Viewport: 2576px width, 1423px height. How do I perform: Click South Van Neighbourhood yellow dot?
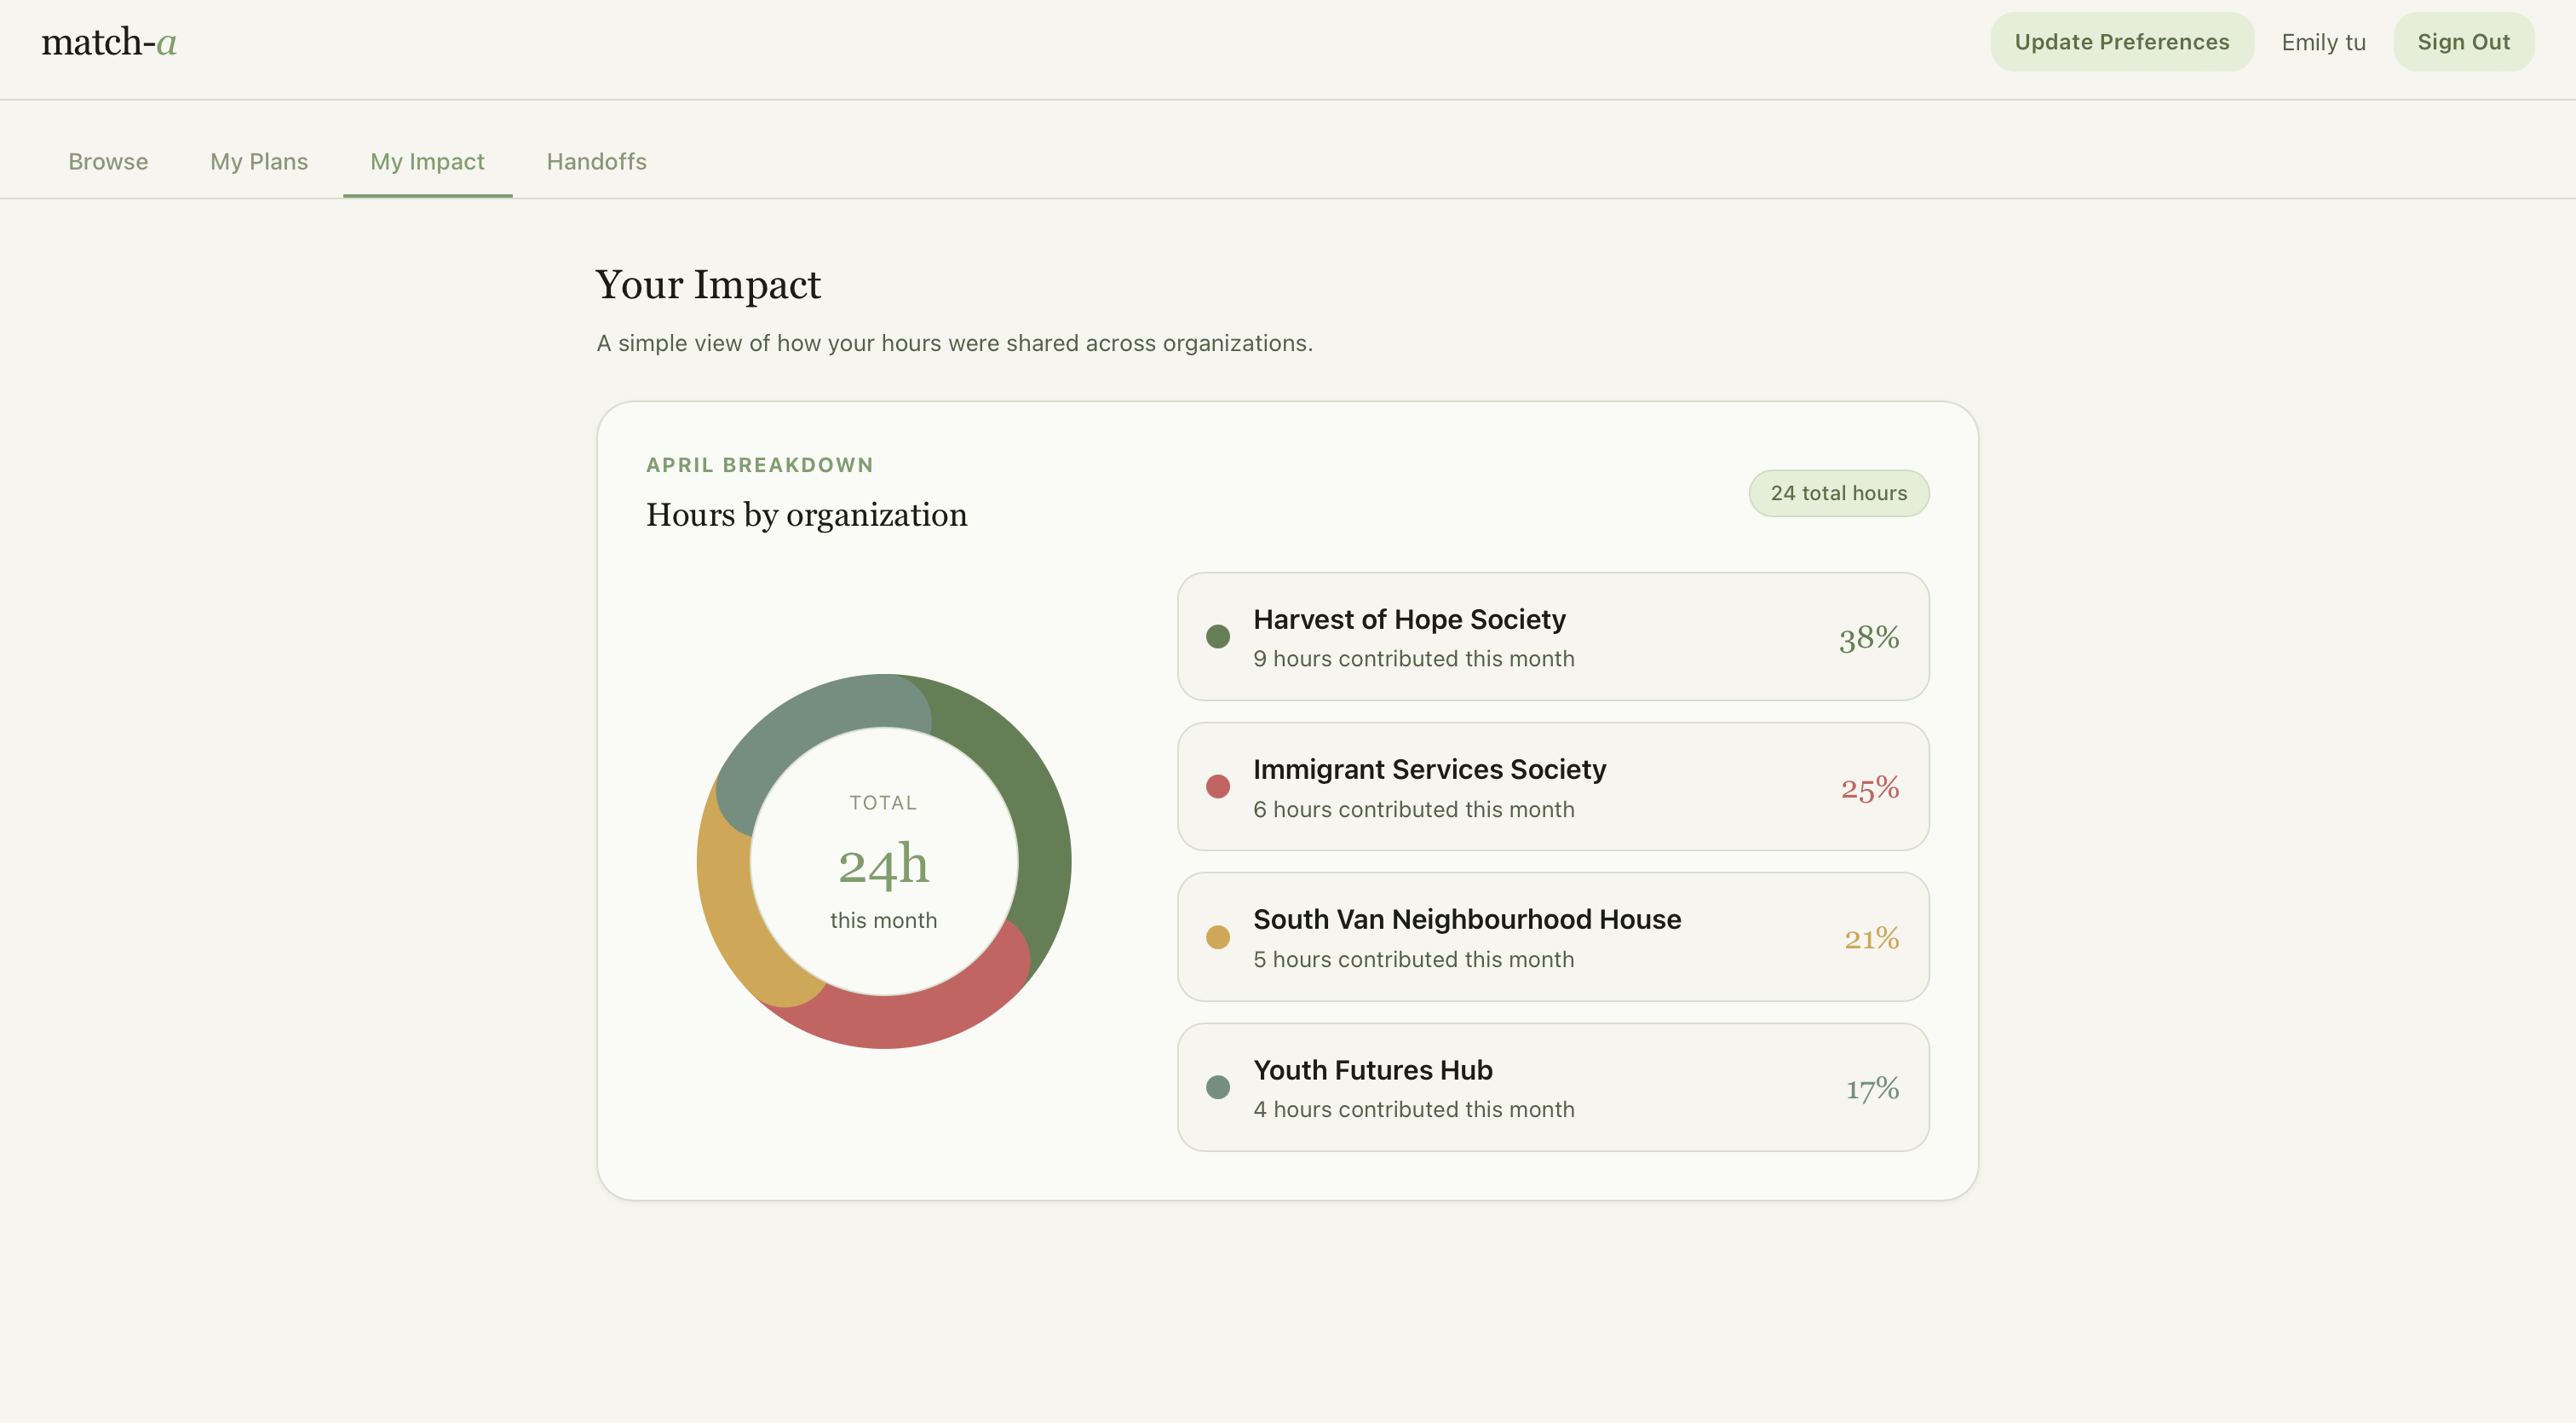[1217, 937]
